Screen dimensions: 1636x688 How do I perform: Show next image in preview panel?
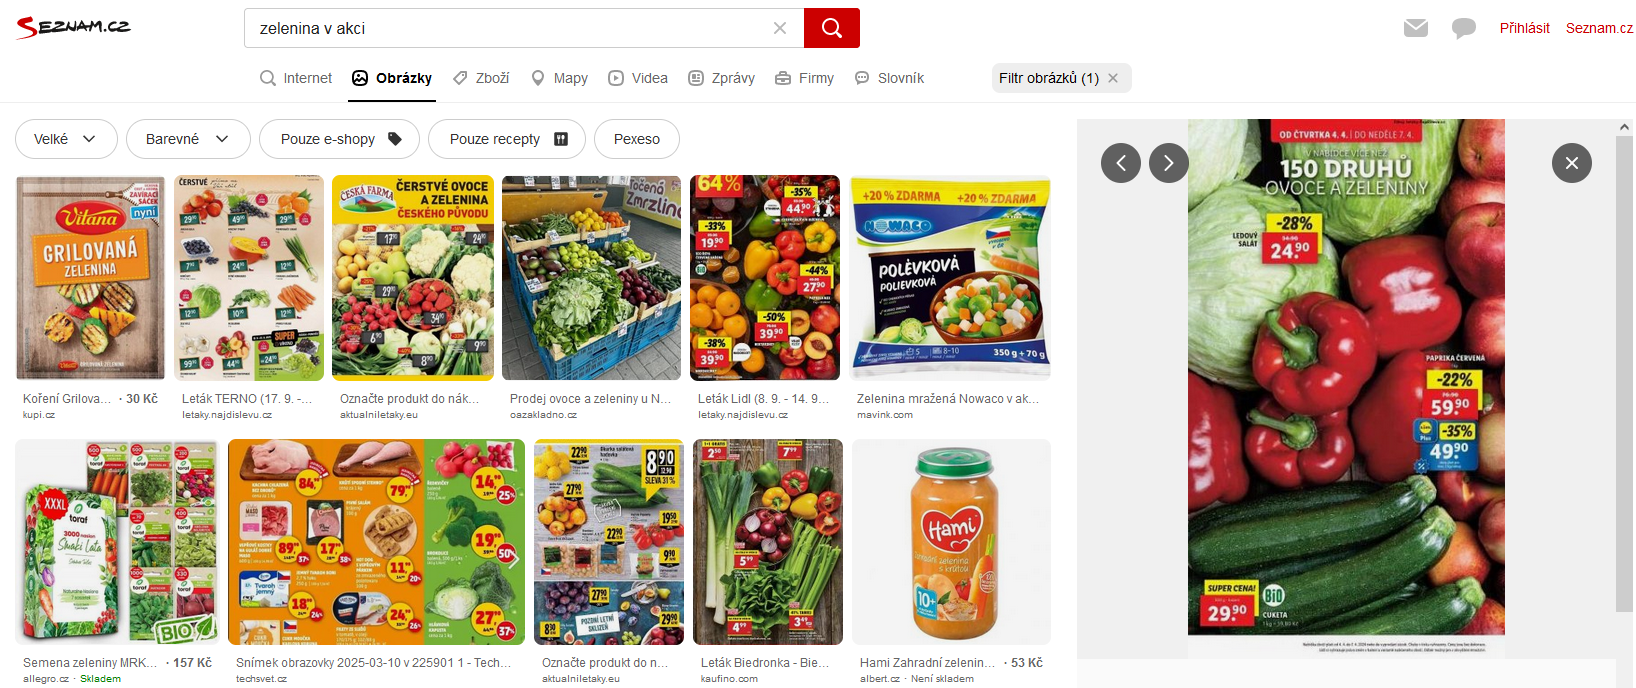pos(1169,163)
